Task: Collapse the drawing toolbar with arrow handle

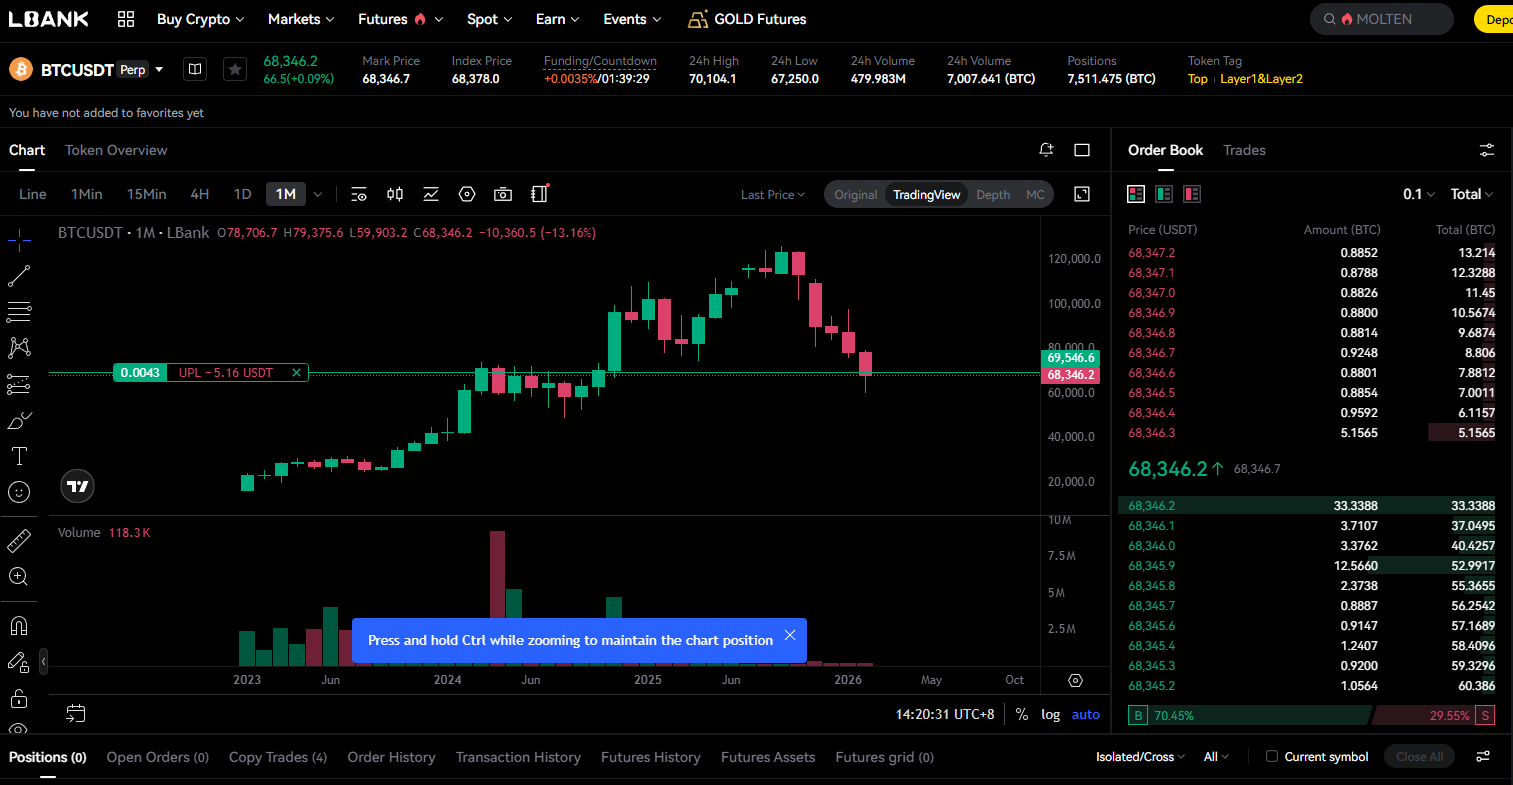Action: (43, 662)
